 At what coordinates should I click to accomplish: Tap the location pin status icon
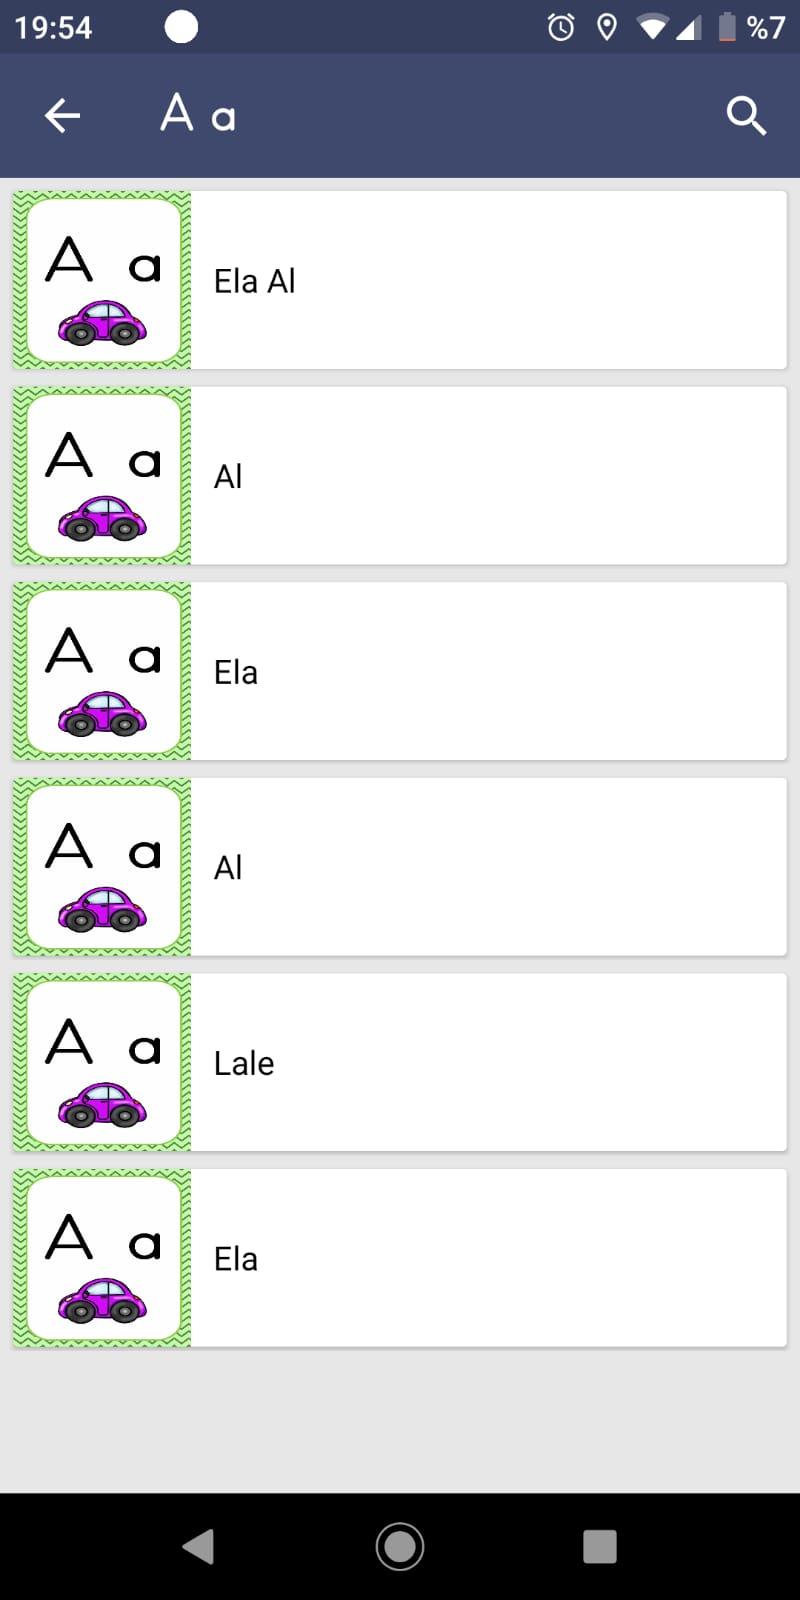pos(606,27)
